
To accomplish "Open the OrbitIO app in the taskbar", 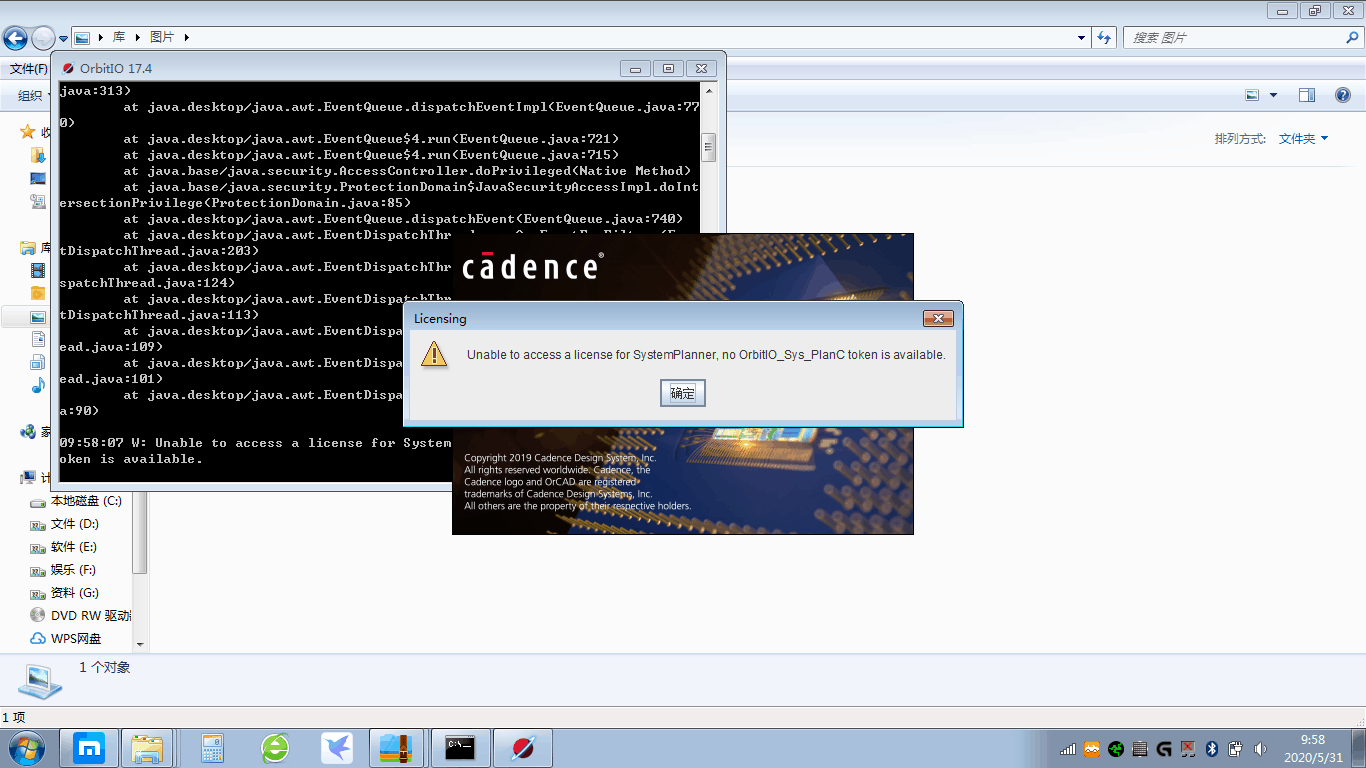I will pyautogui.click(x=523, y=748).
